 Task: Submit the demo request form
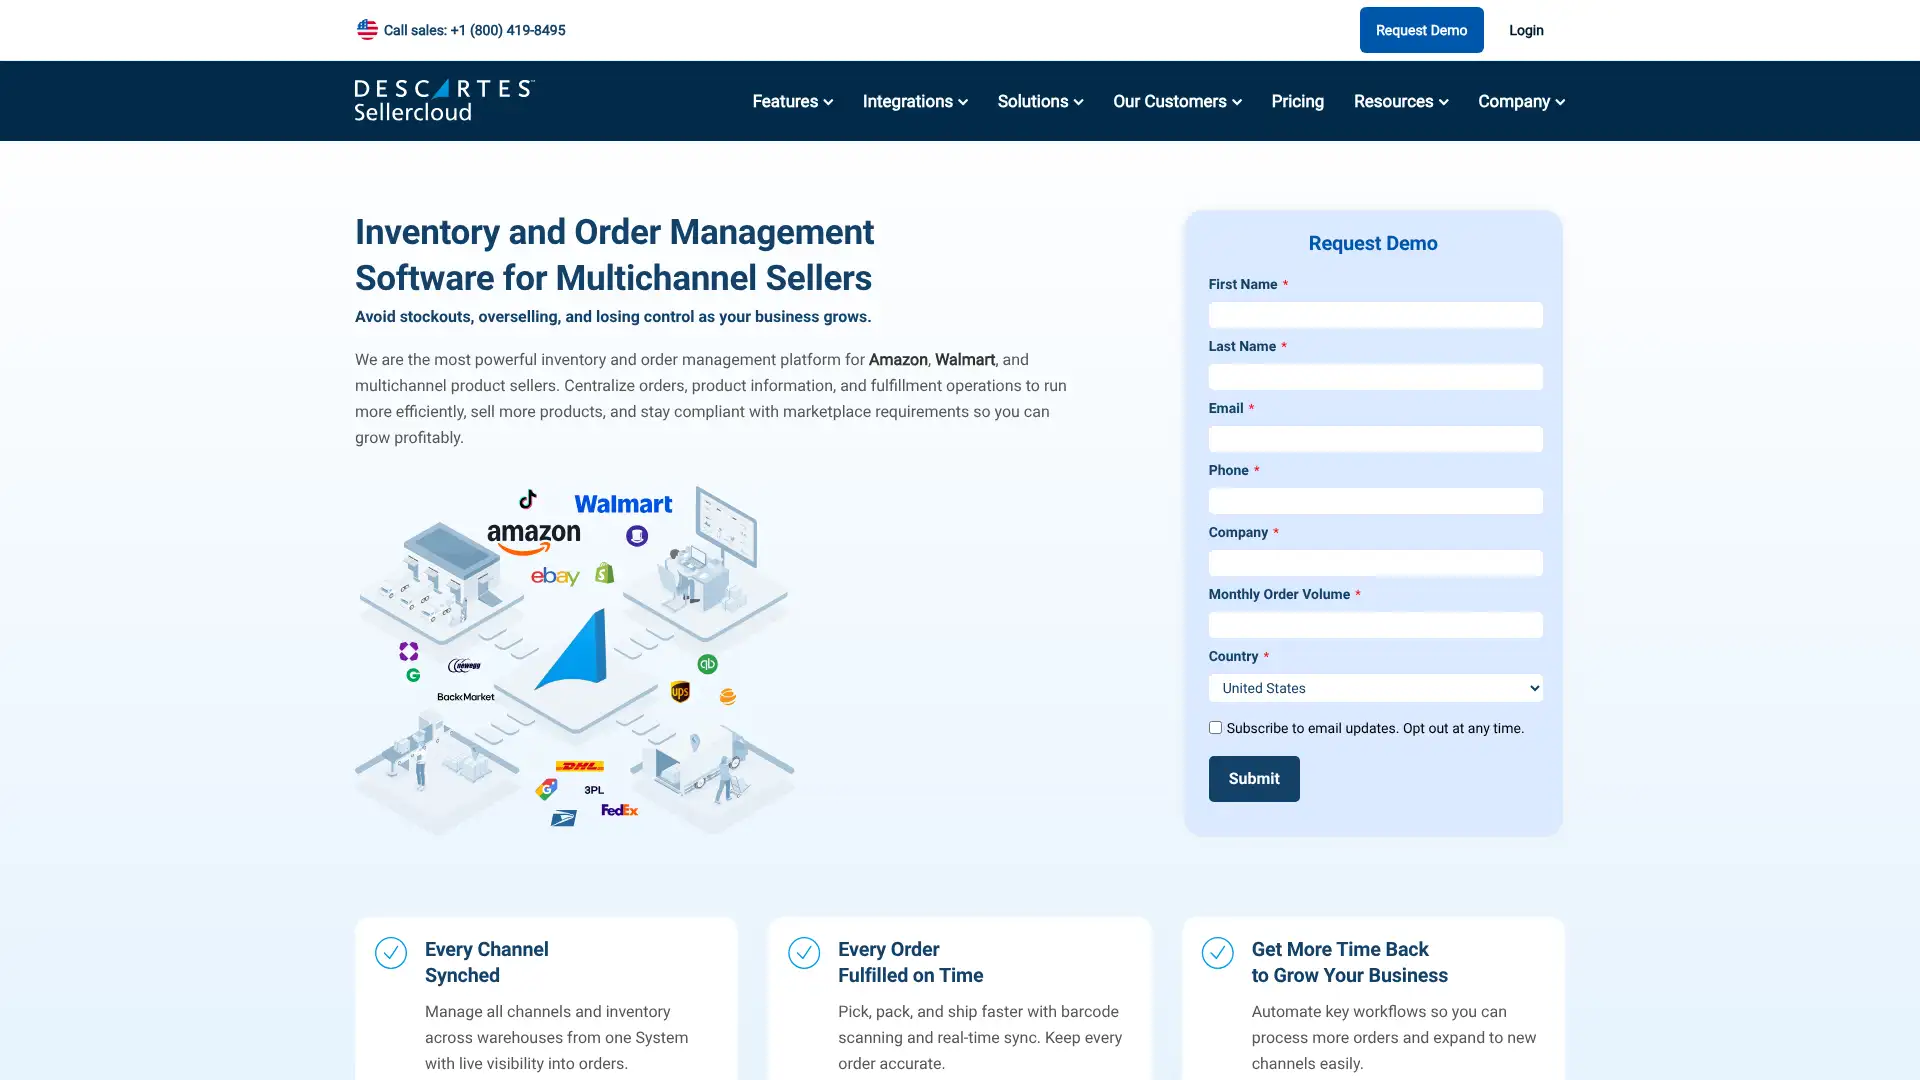click(1254, 779)
